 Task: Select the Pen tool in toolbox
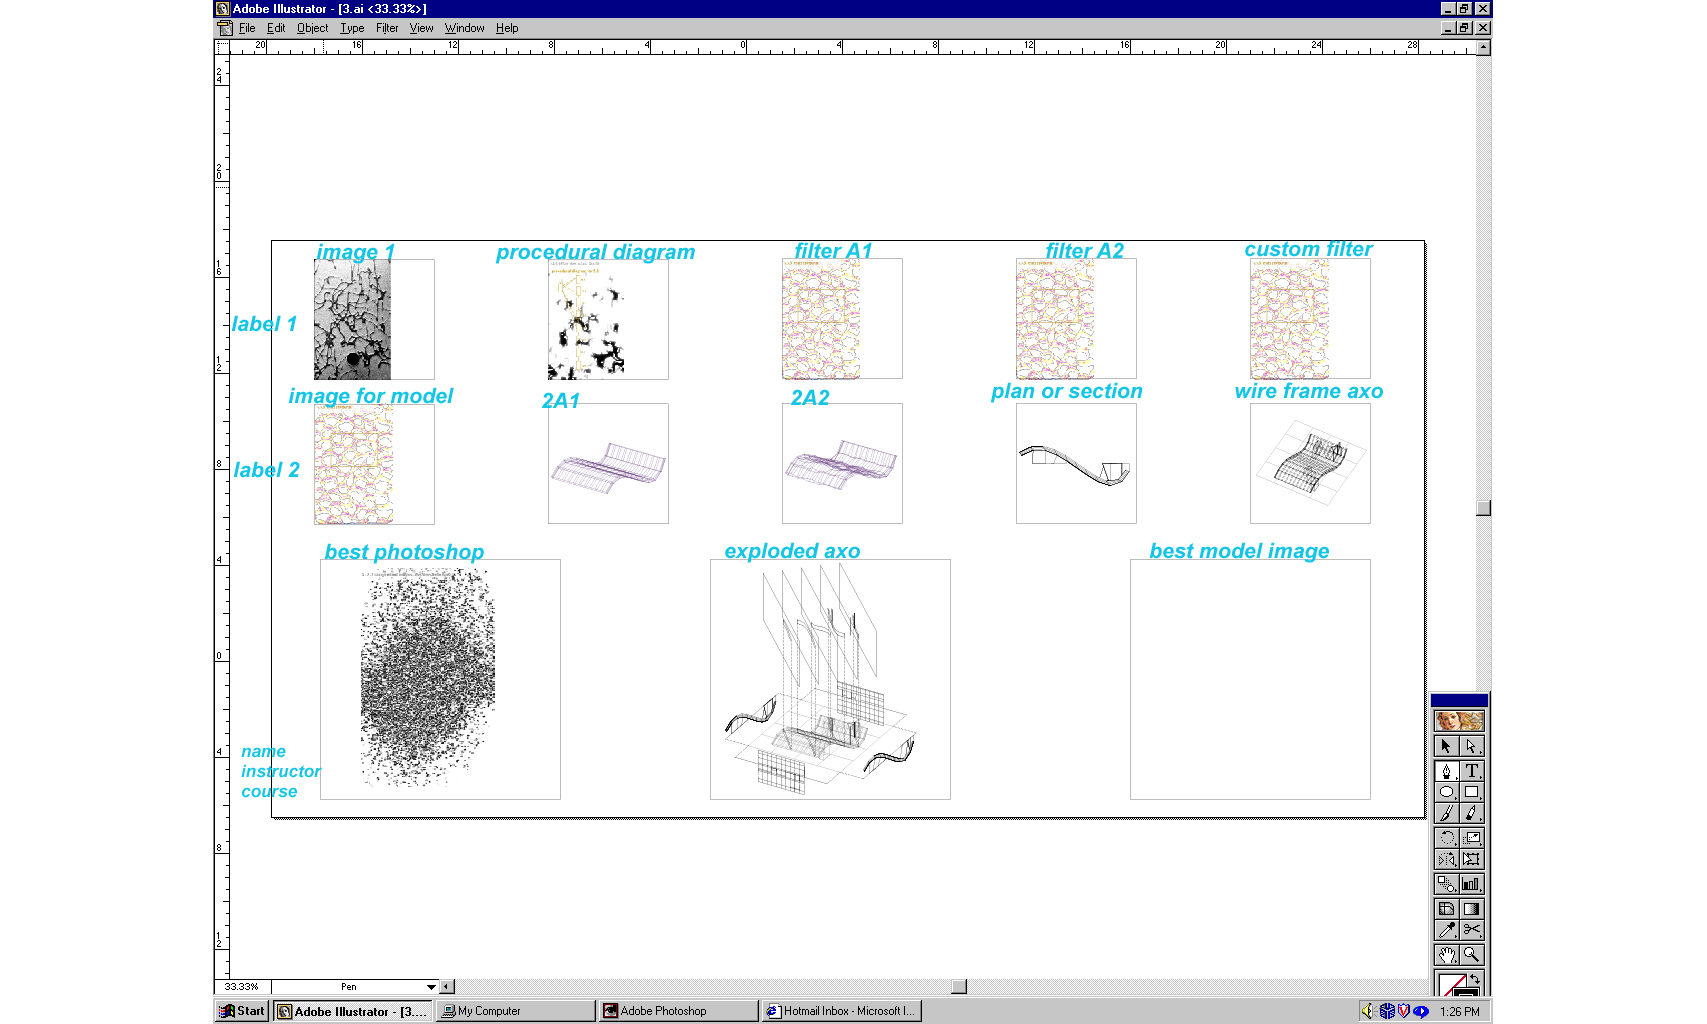tap(1446, 771)
